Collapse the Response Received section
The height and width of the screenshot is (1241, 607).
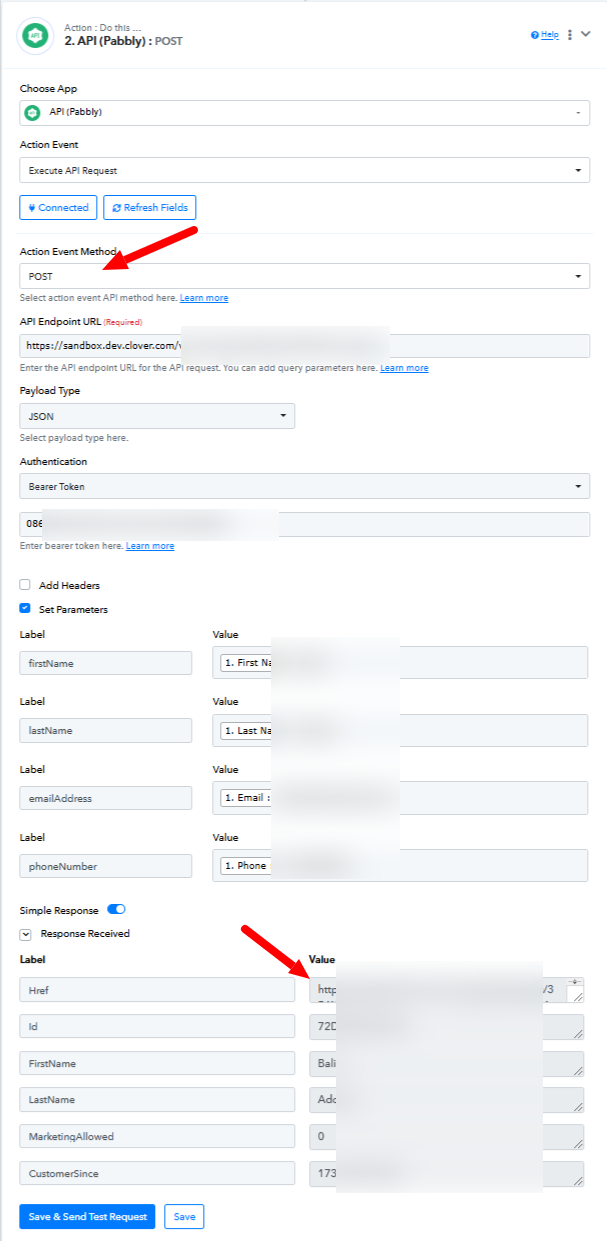(25, 934)
